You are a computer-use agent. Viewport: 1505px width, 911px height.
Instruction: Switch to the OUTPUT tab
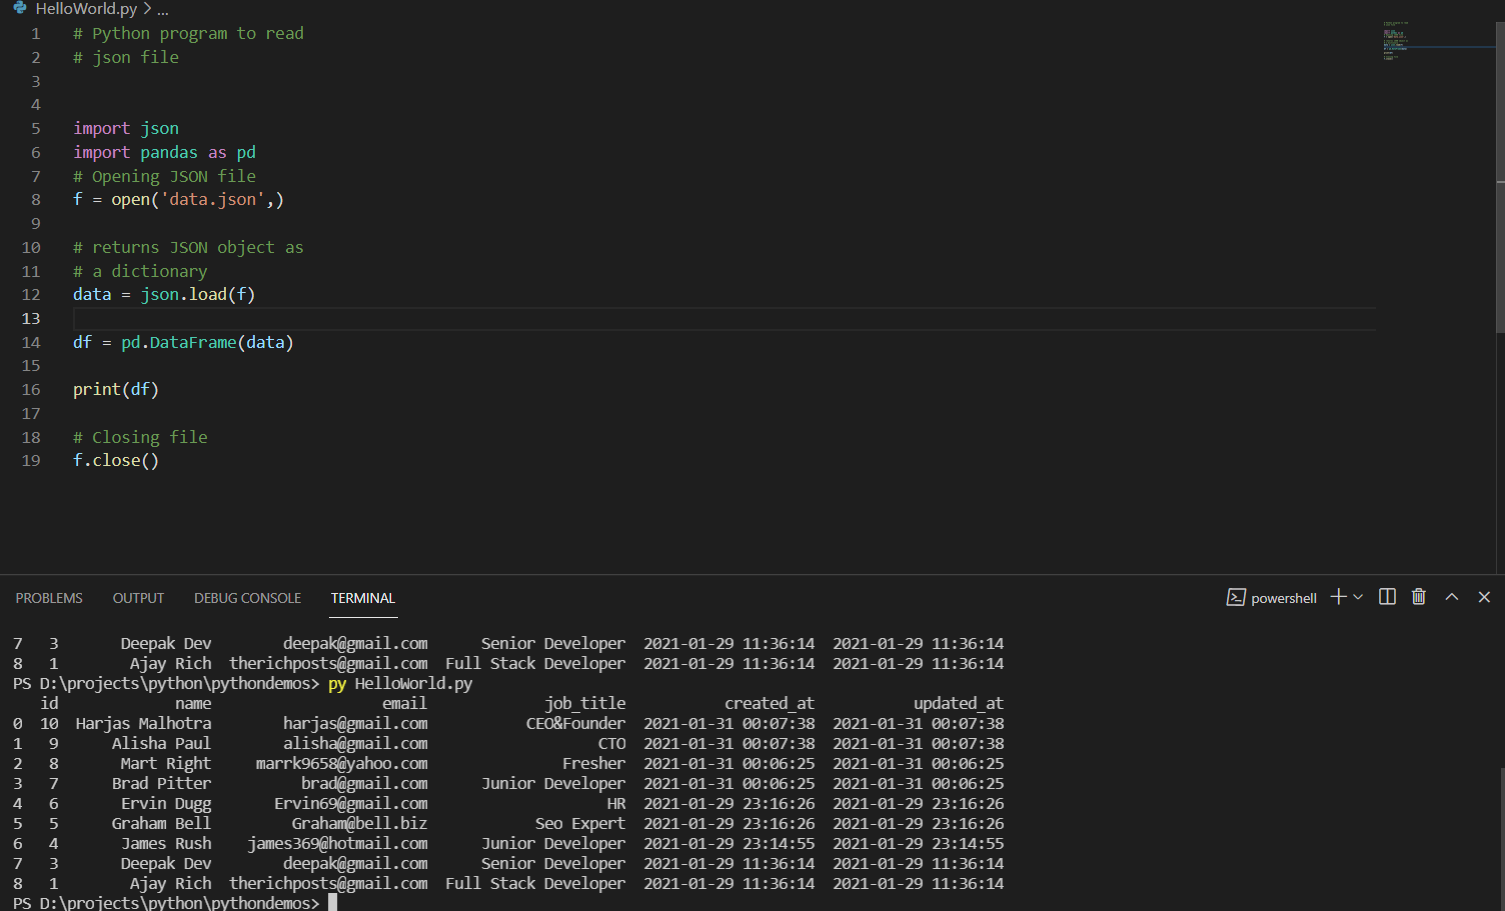tap(137, 597)
